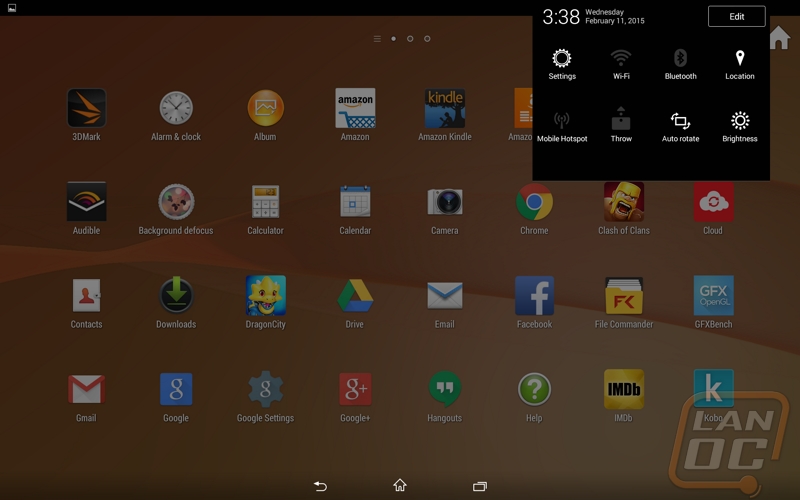The width and height of the screenshot is (800, 500).
Task: Go to the second app drawer page
Action: click(x=410, y=39)
